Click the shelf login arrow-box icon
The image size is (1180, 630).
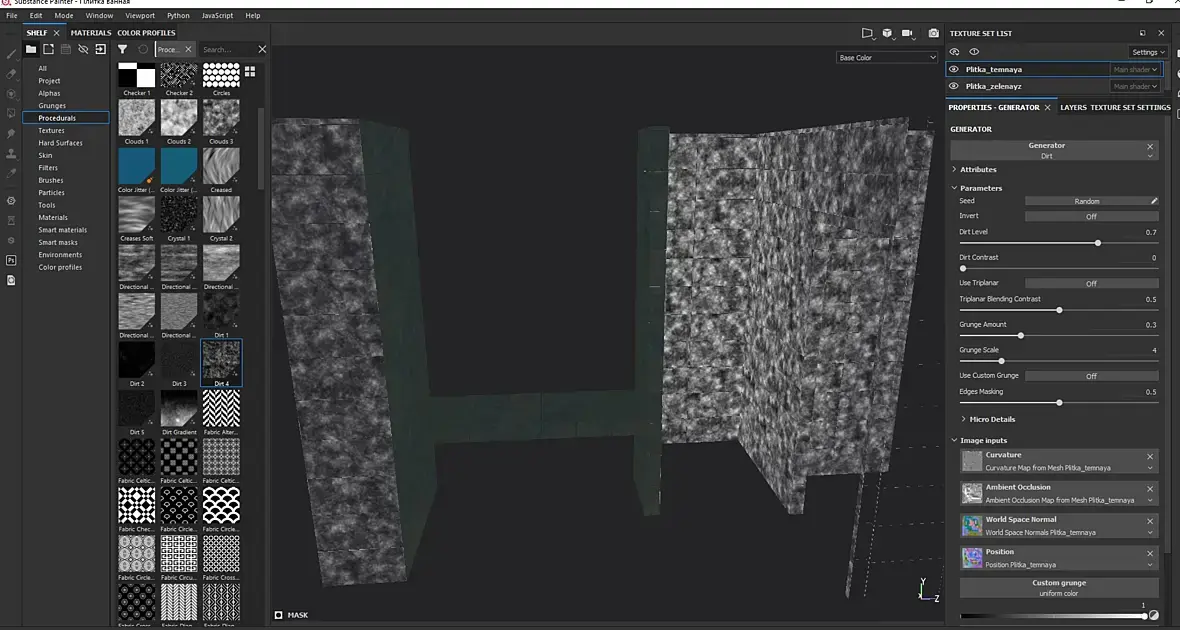click(100, 49)
